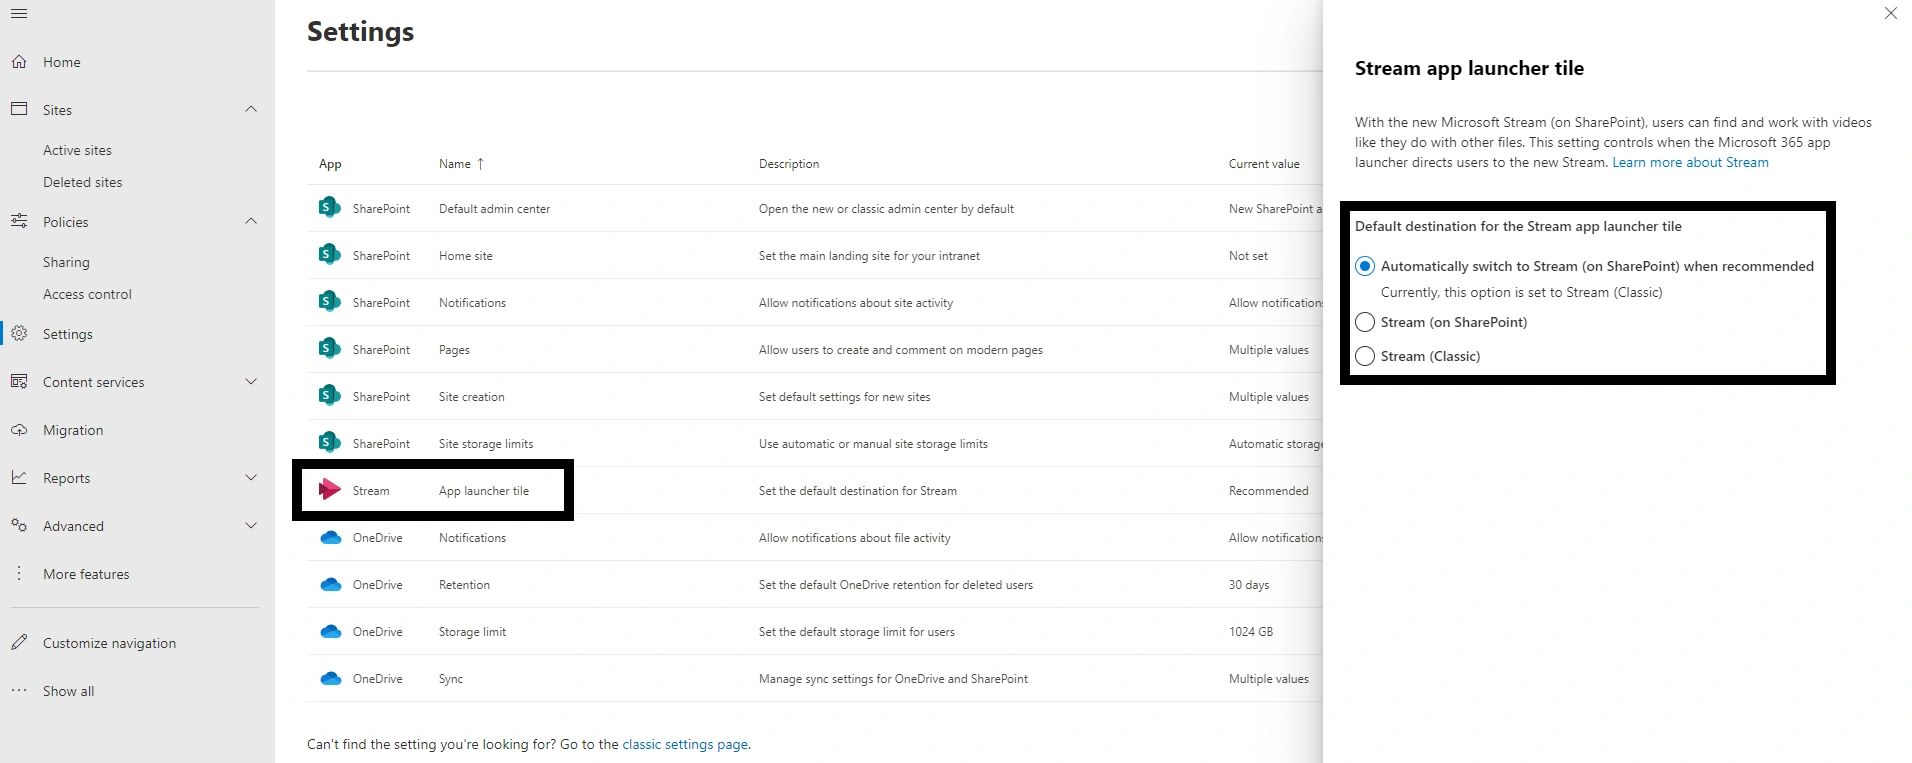Select the Stream app icon in the list
Screen dimensions: 1912x763
tap(329, 490)
